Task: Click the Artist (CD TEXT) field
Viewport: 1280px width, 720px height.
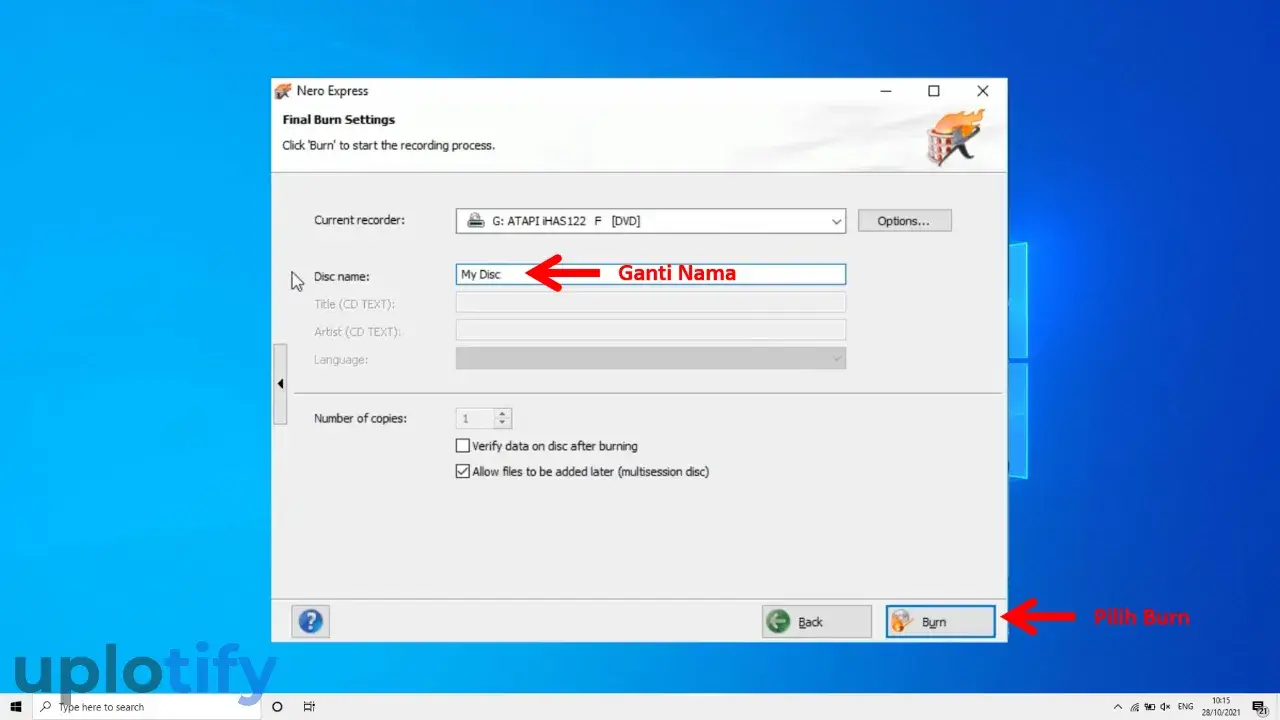Action: 651,330
